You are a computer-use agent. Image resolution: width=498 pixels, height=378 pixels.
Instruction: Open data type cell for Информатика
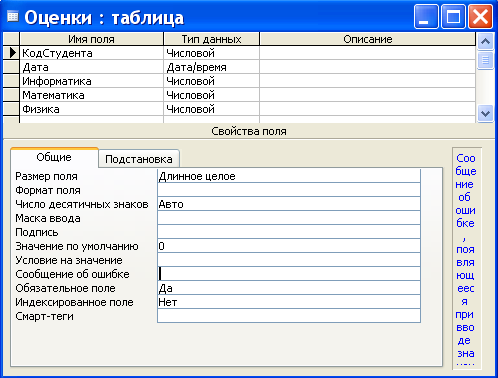pos(211,81)
